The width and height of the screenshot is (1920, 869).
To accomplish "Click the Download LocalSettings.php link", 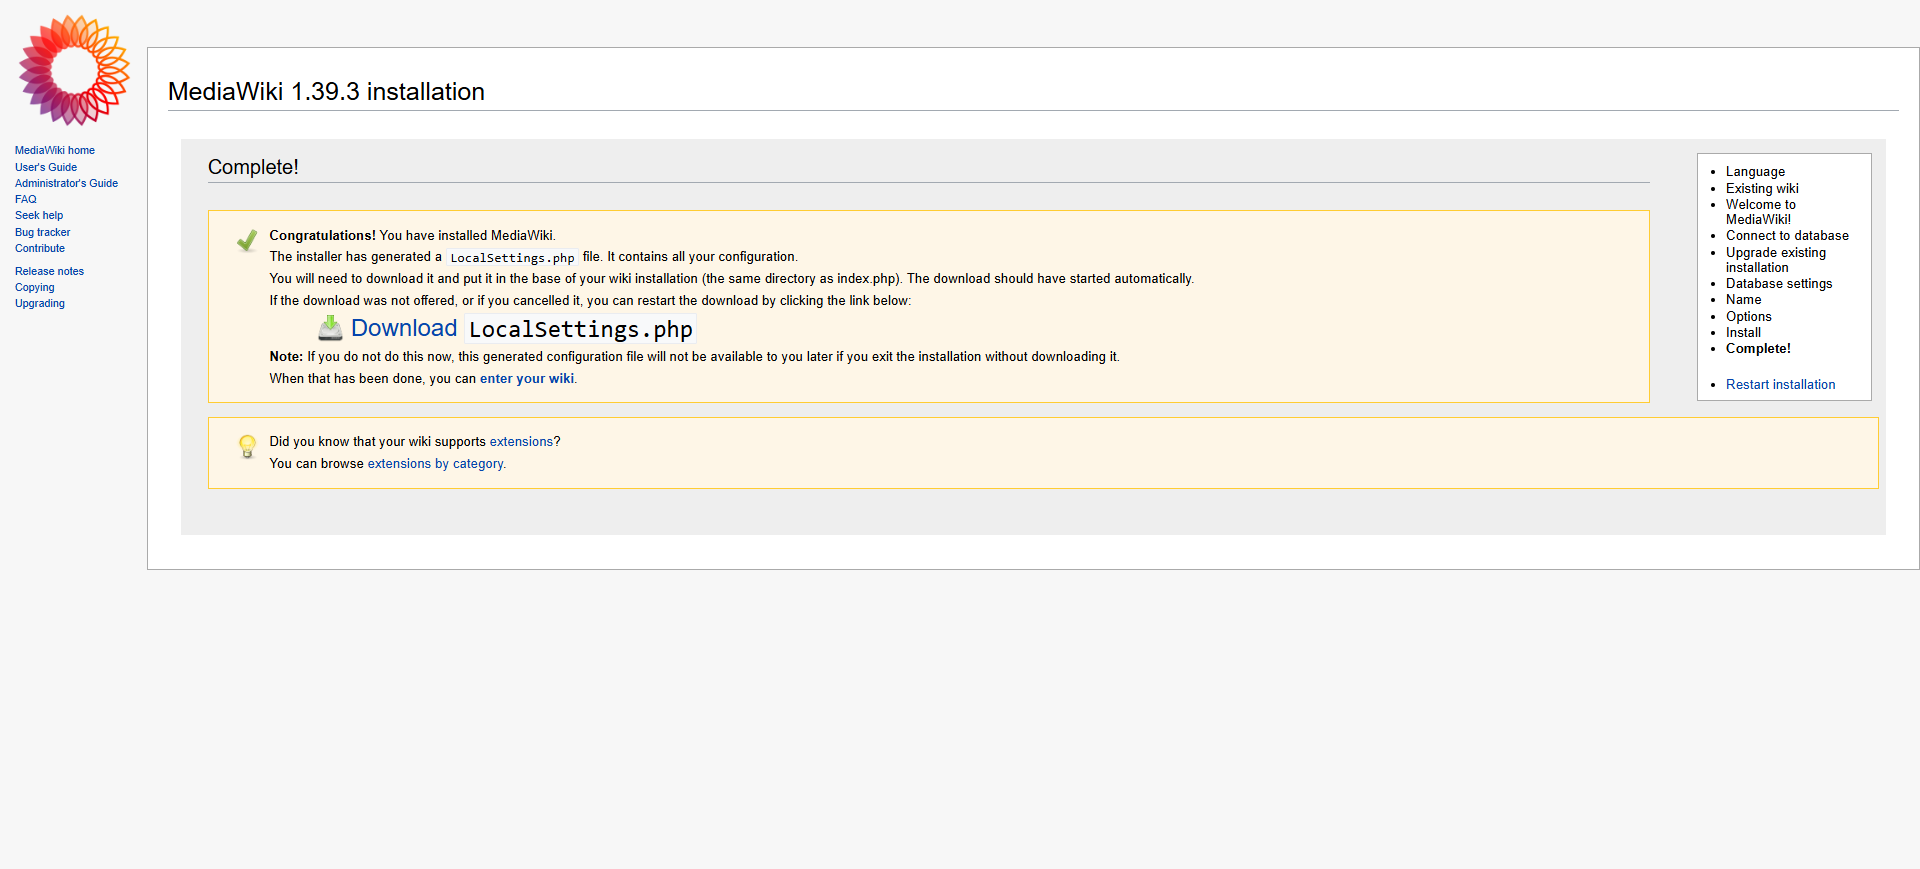I will 521,328.
